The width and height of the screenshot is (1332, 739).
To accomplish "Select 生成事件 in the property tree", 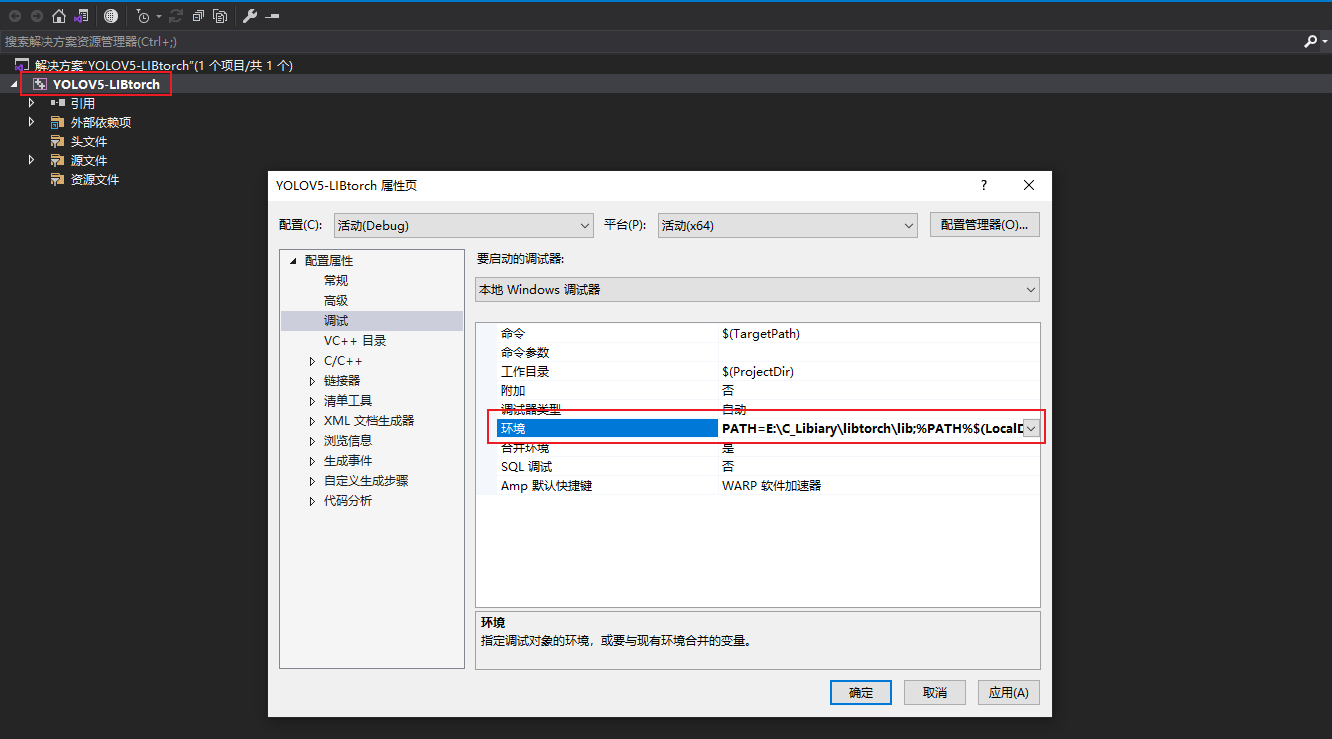I will (x=348, y=461).
